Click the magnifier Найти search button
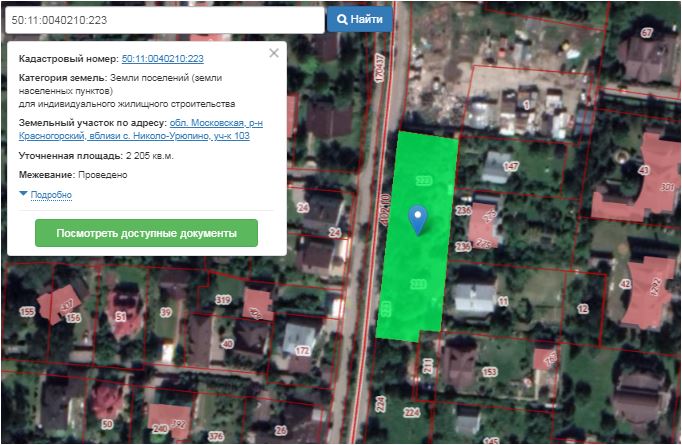The width and height of the screenshot is (682, 445). click(359, 19)
